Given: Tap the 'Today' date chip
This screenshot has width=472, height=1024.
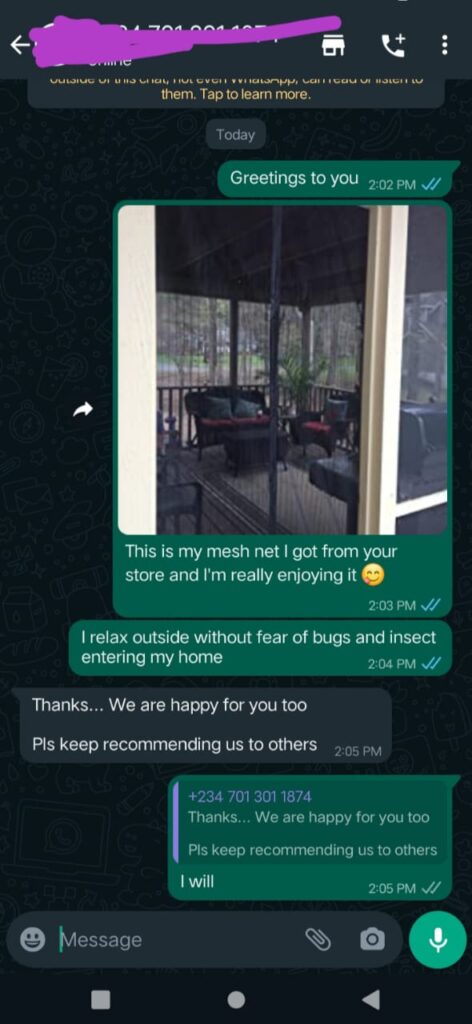Looking at the screenshot, I should (236, 135).
